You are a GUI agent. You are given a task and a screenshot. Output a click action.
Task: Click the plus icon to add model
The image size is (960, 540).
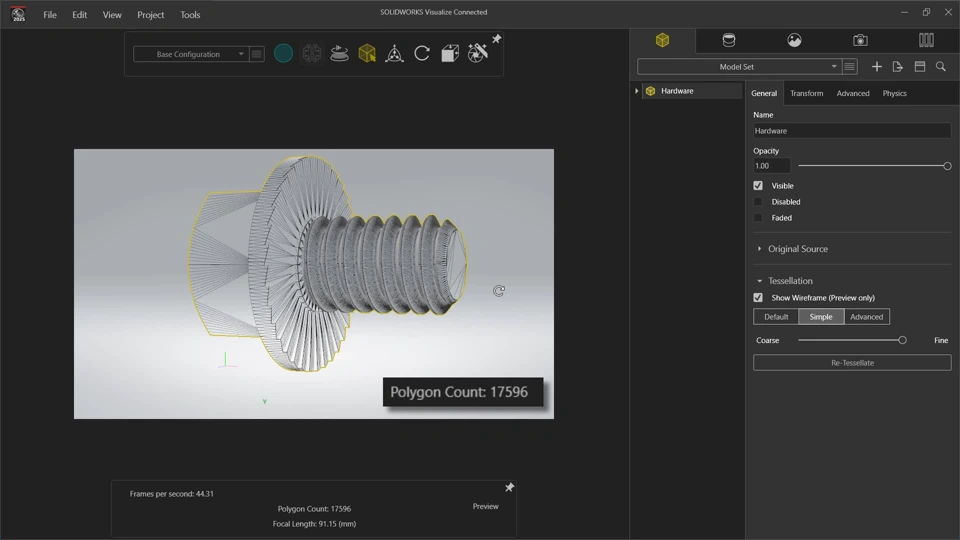click(877, 67)
